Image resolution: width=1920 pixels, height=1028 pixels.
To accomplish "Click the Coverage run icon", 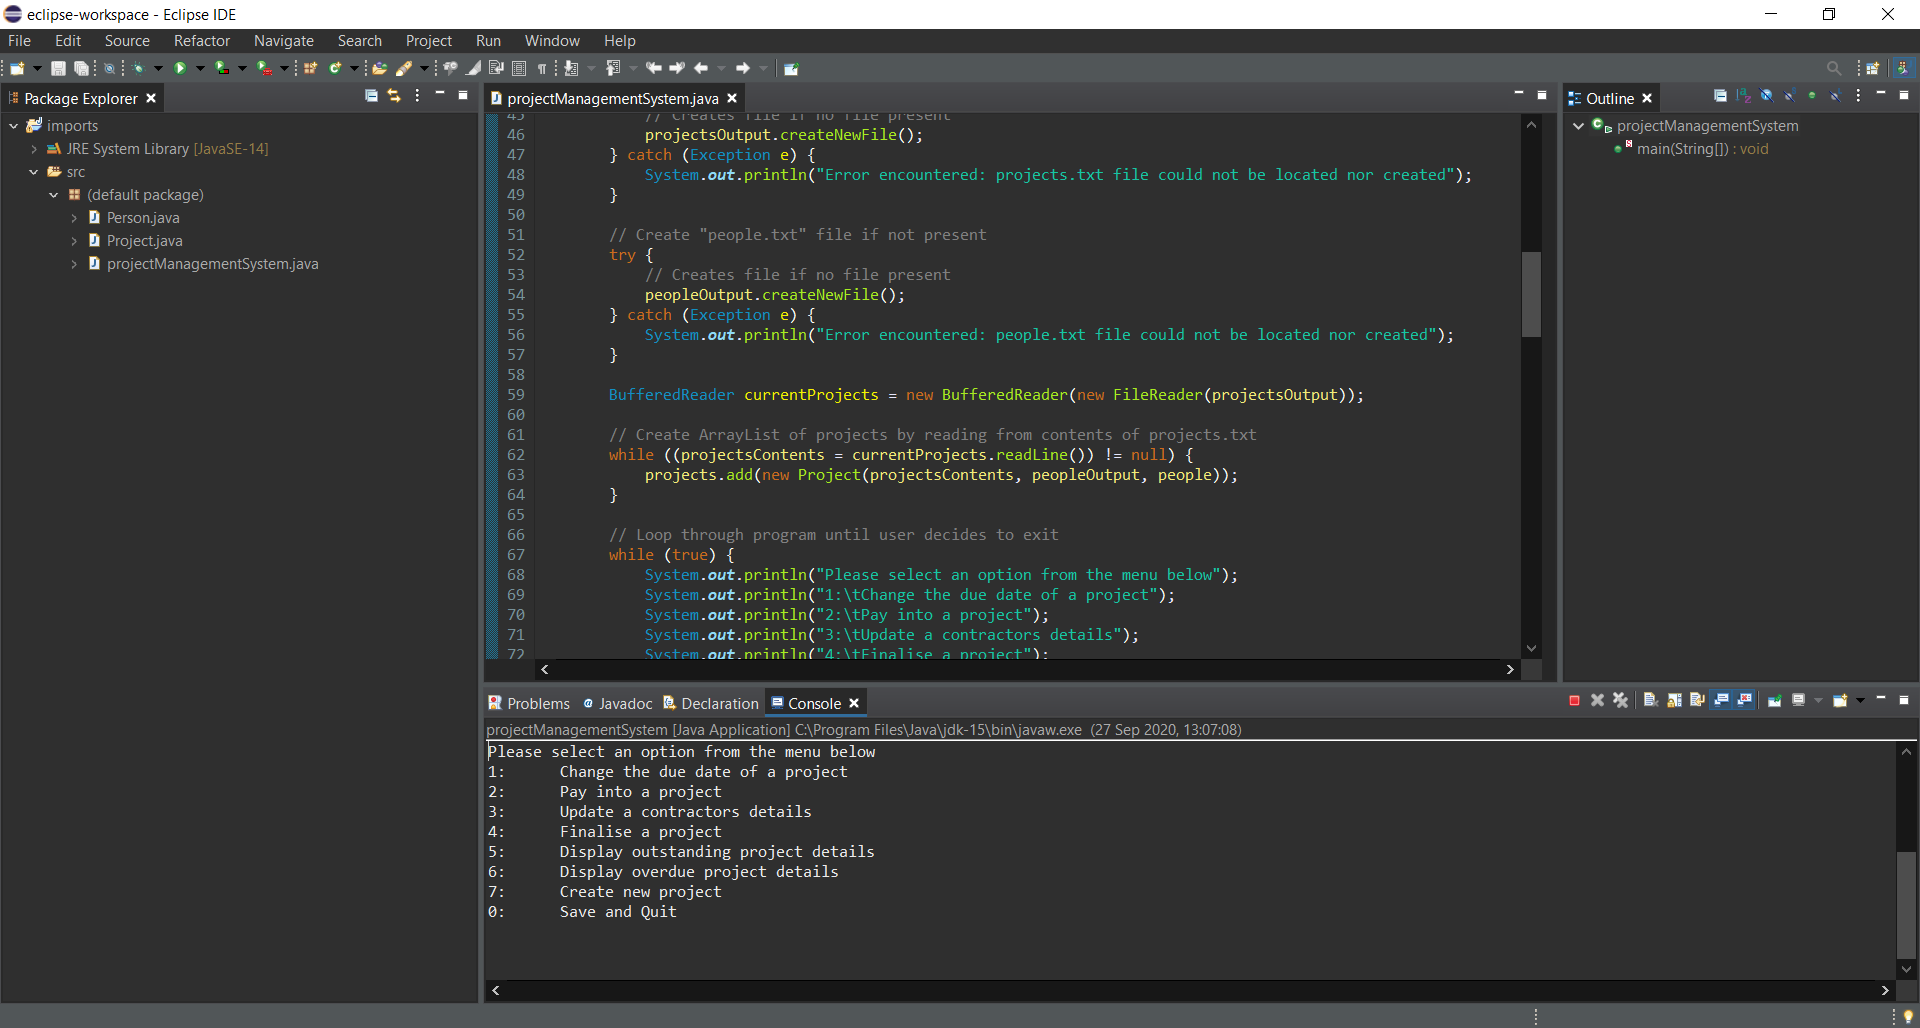I will (221, 68).
